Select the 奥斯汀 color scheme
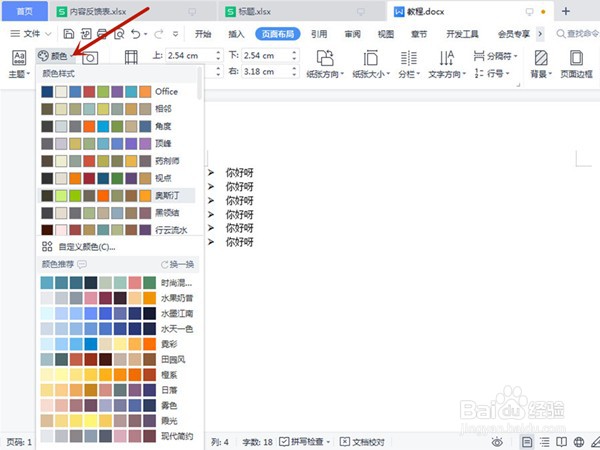The image size is (600, 450). 116,196
